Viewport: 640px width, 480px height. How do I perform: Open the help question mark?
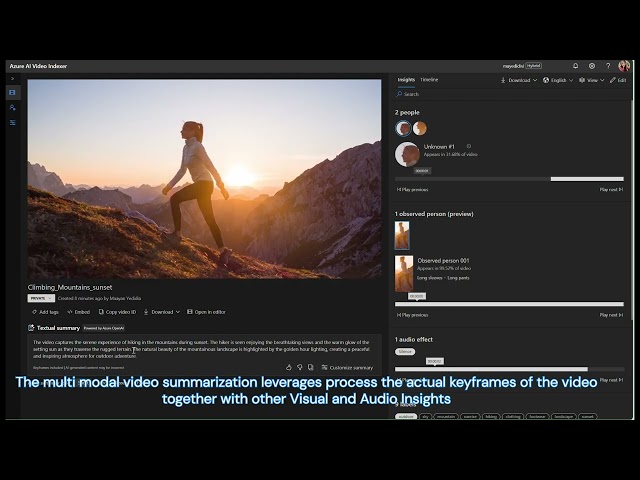pyautogui.click(x=608, y=66)
